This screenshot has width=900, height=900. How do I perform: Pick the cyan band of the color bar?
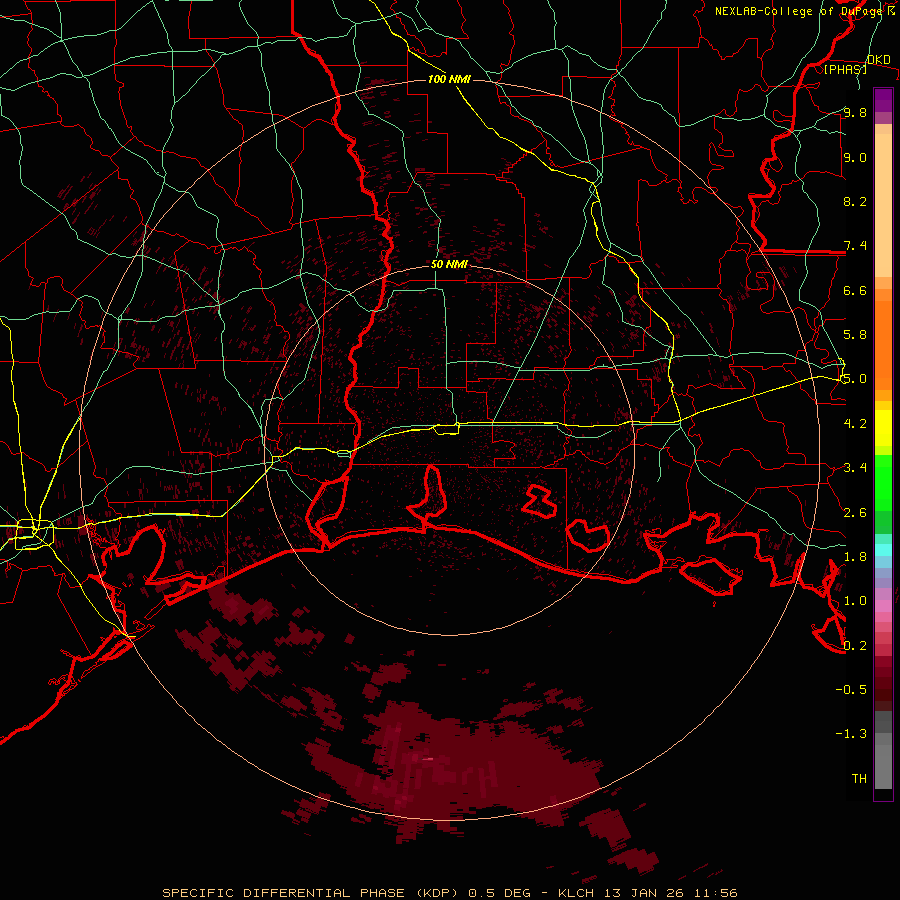[883, 549]
